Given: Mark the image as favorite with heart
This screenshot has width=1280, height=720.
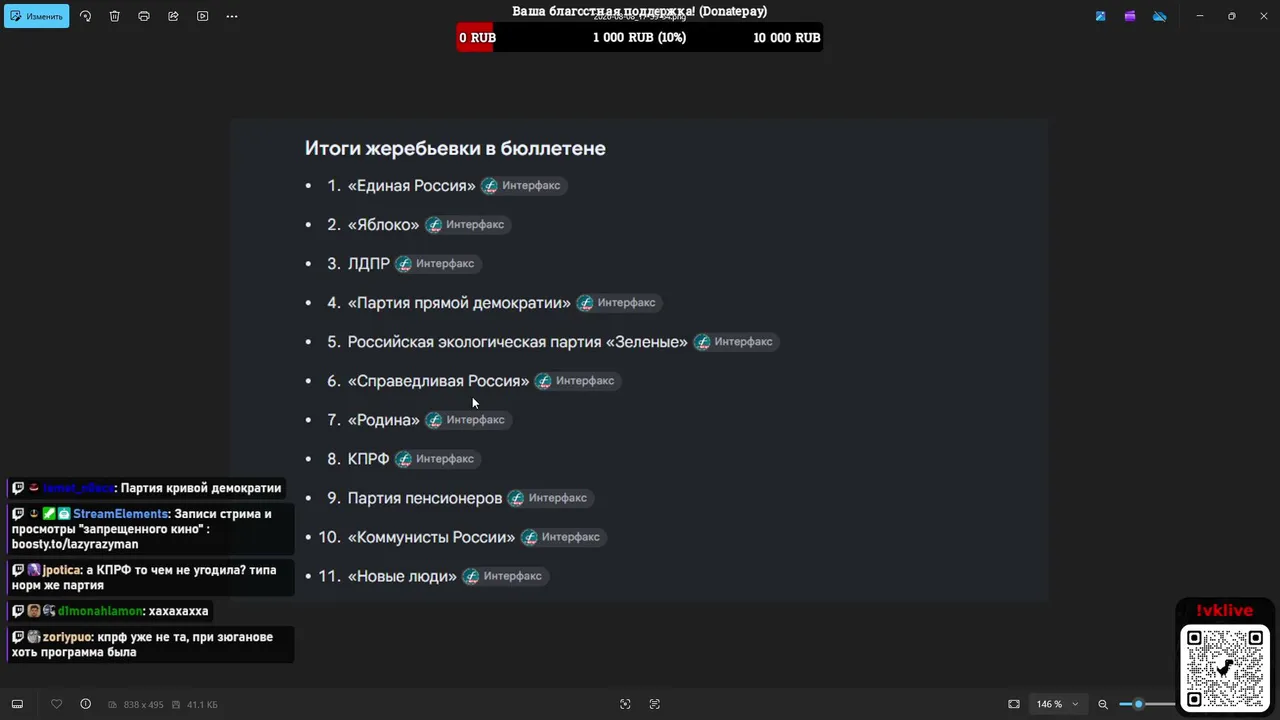Looking at the screenshot, I should click(x=56, y=704).
